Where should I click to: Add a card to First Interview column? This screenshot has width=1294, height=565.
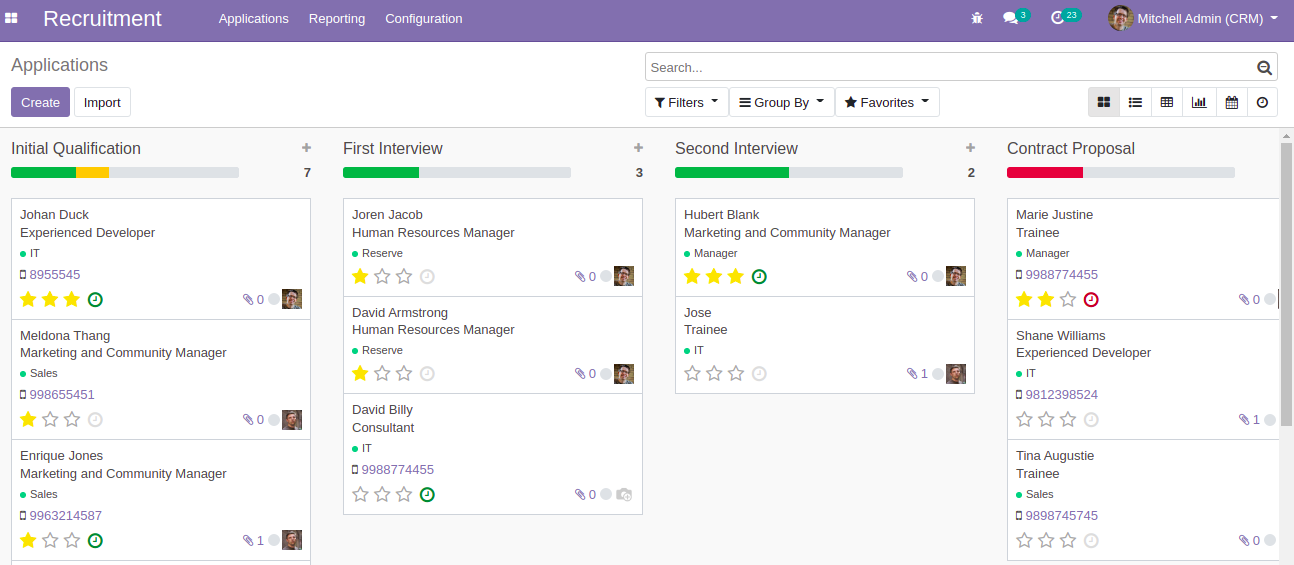pos(638,148)
